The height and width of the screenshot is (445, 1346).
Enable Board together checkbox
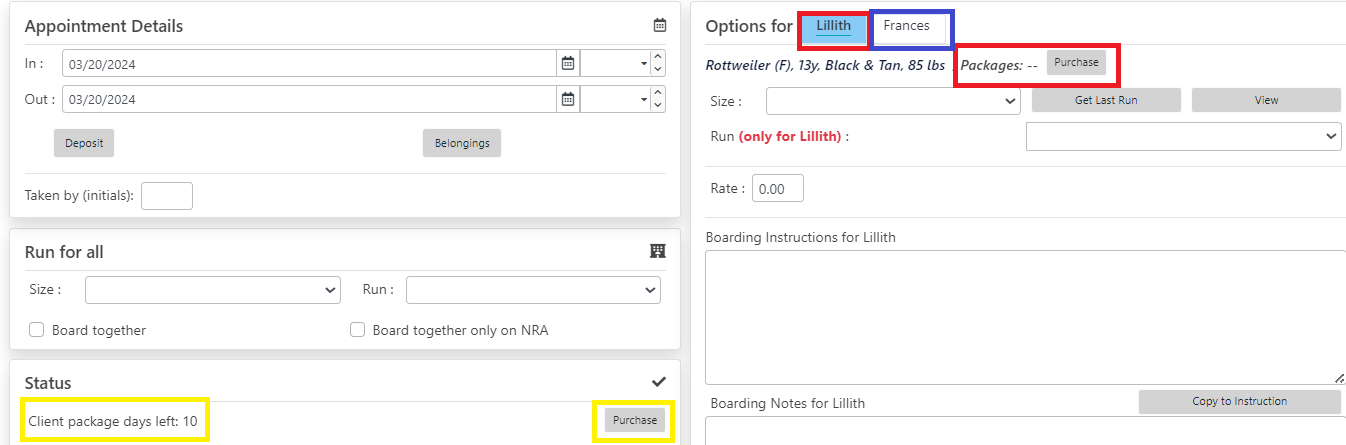coord(37,330)
